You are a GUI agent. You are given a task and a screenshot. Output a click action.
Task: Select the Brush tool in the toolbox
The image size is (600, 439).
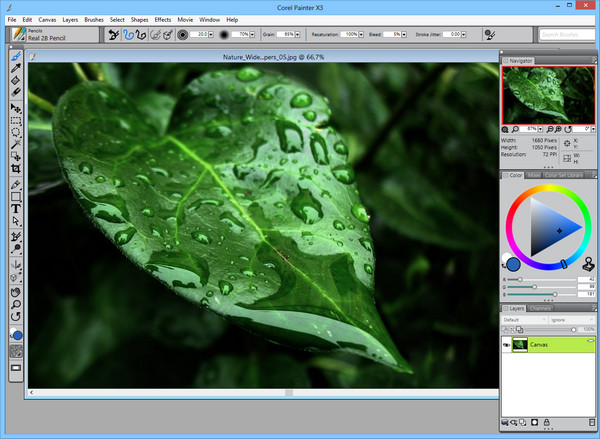(x=16, y=55)
